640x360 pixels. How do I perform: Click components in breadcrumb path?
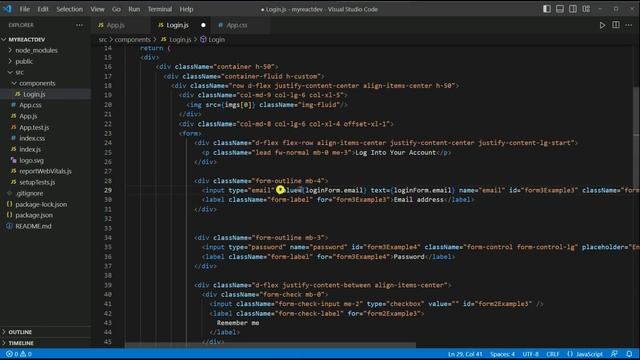[133, 40]
